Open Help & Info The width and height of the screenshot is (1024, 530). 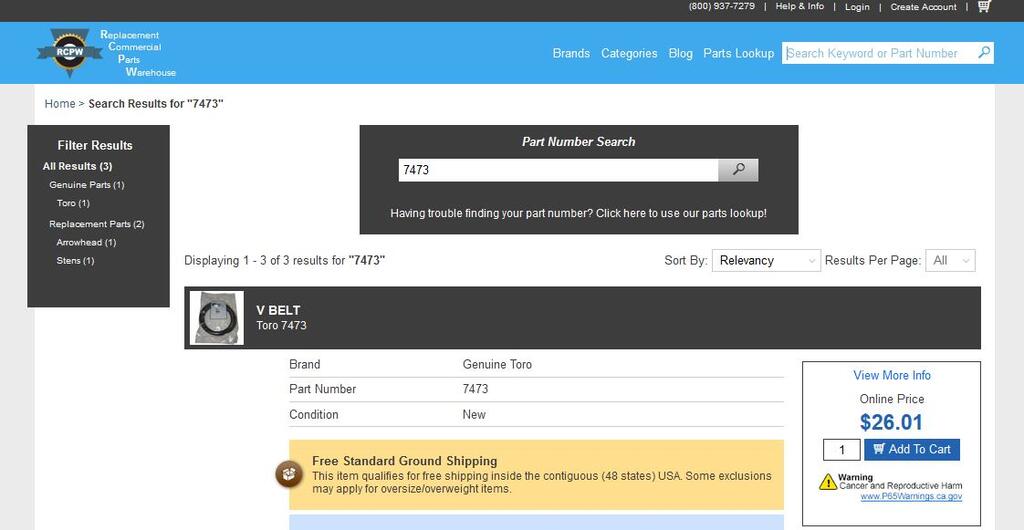[x=799, y=7]
